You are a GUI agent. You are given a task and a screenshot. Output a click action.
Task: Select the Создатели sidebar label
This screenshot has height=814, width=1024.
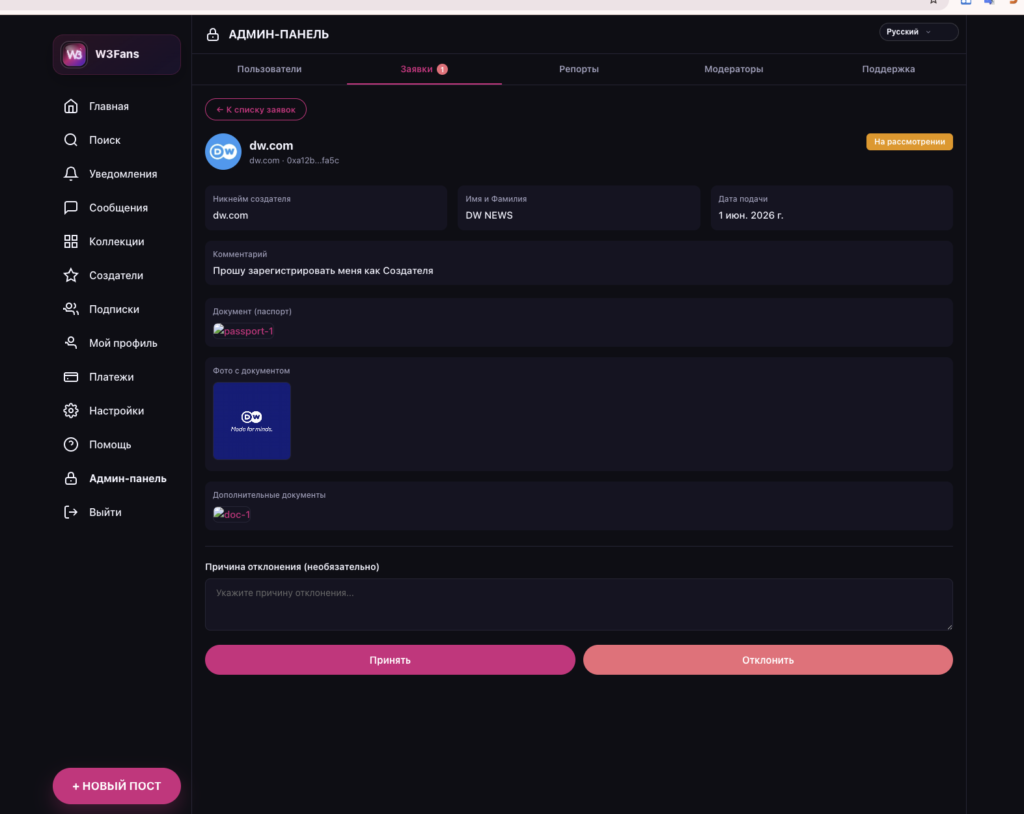(116, 275)
